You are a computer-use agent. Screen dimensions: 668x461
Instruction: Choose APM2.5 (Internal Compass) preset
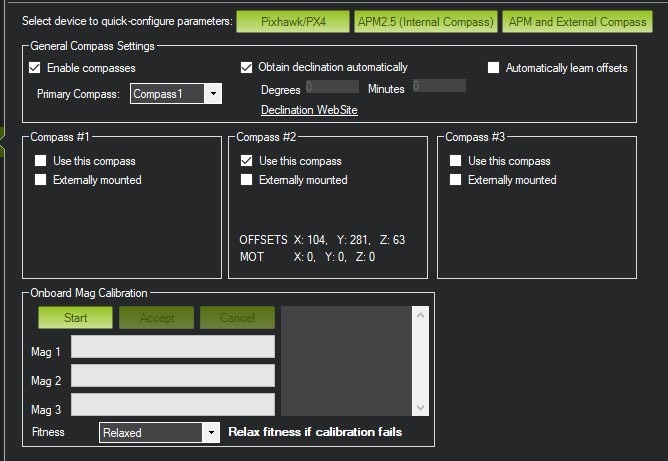(x=426, y=22)
